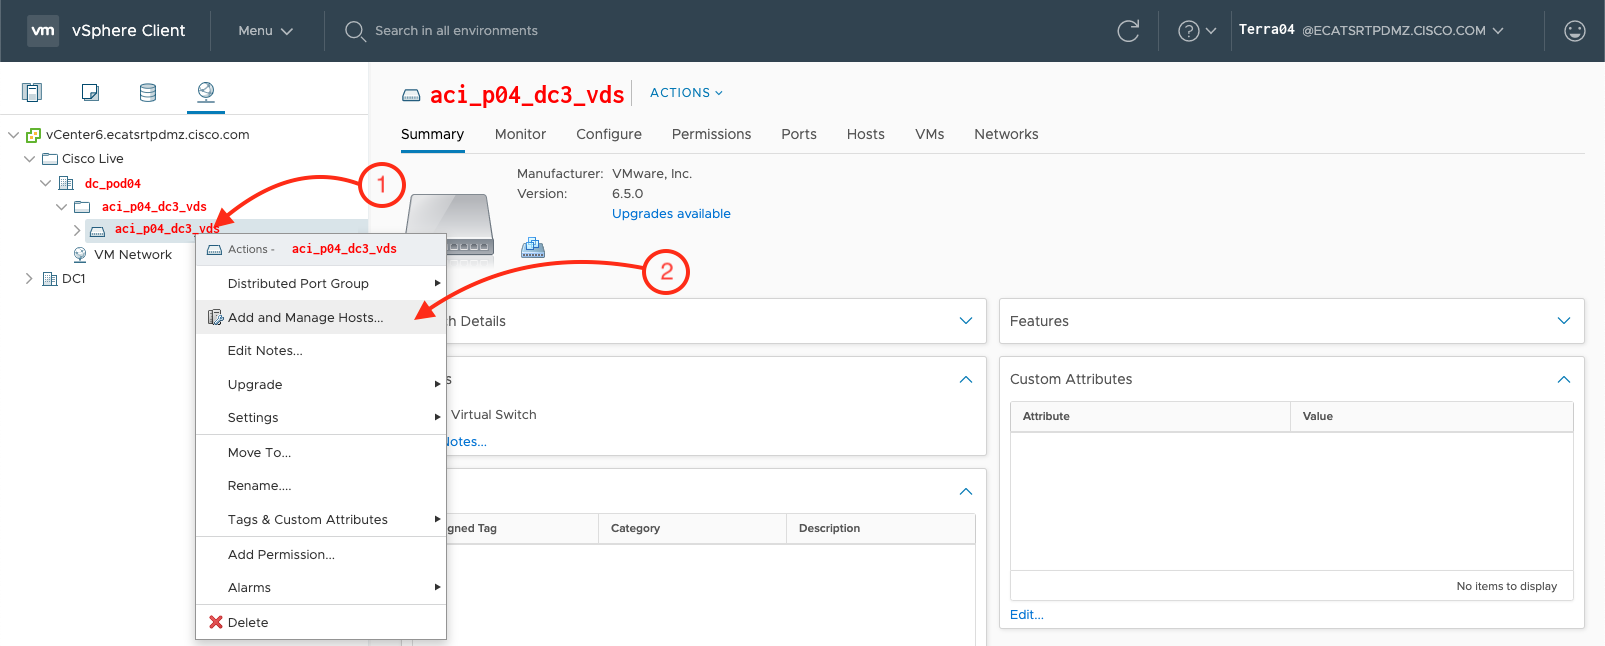This screenshot has height=646, width=1605.
Task: Open the Alarms submenu
Action: click(321, 588)
